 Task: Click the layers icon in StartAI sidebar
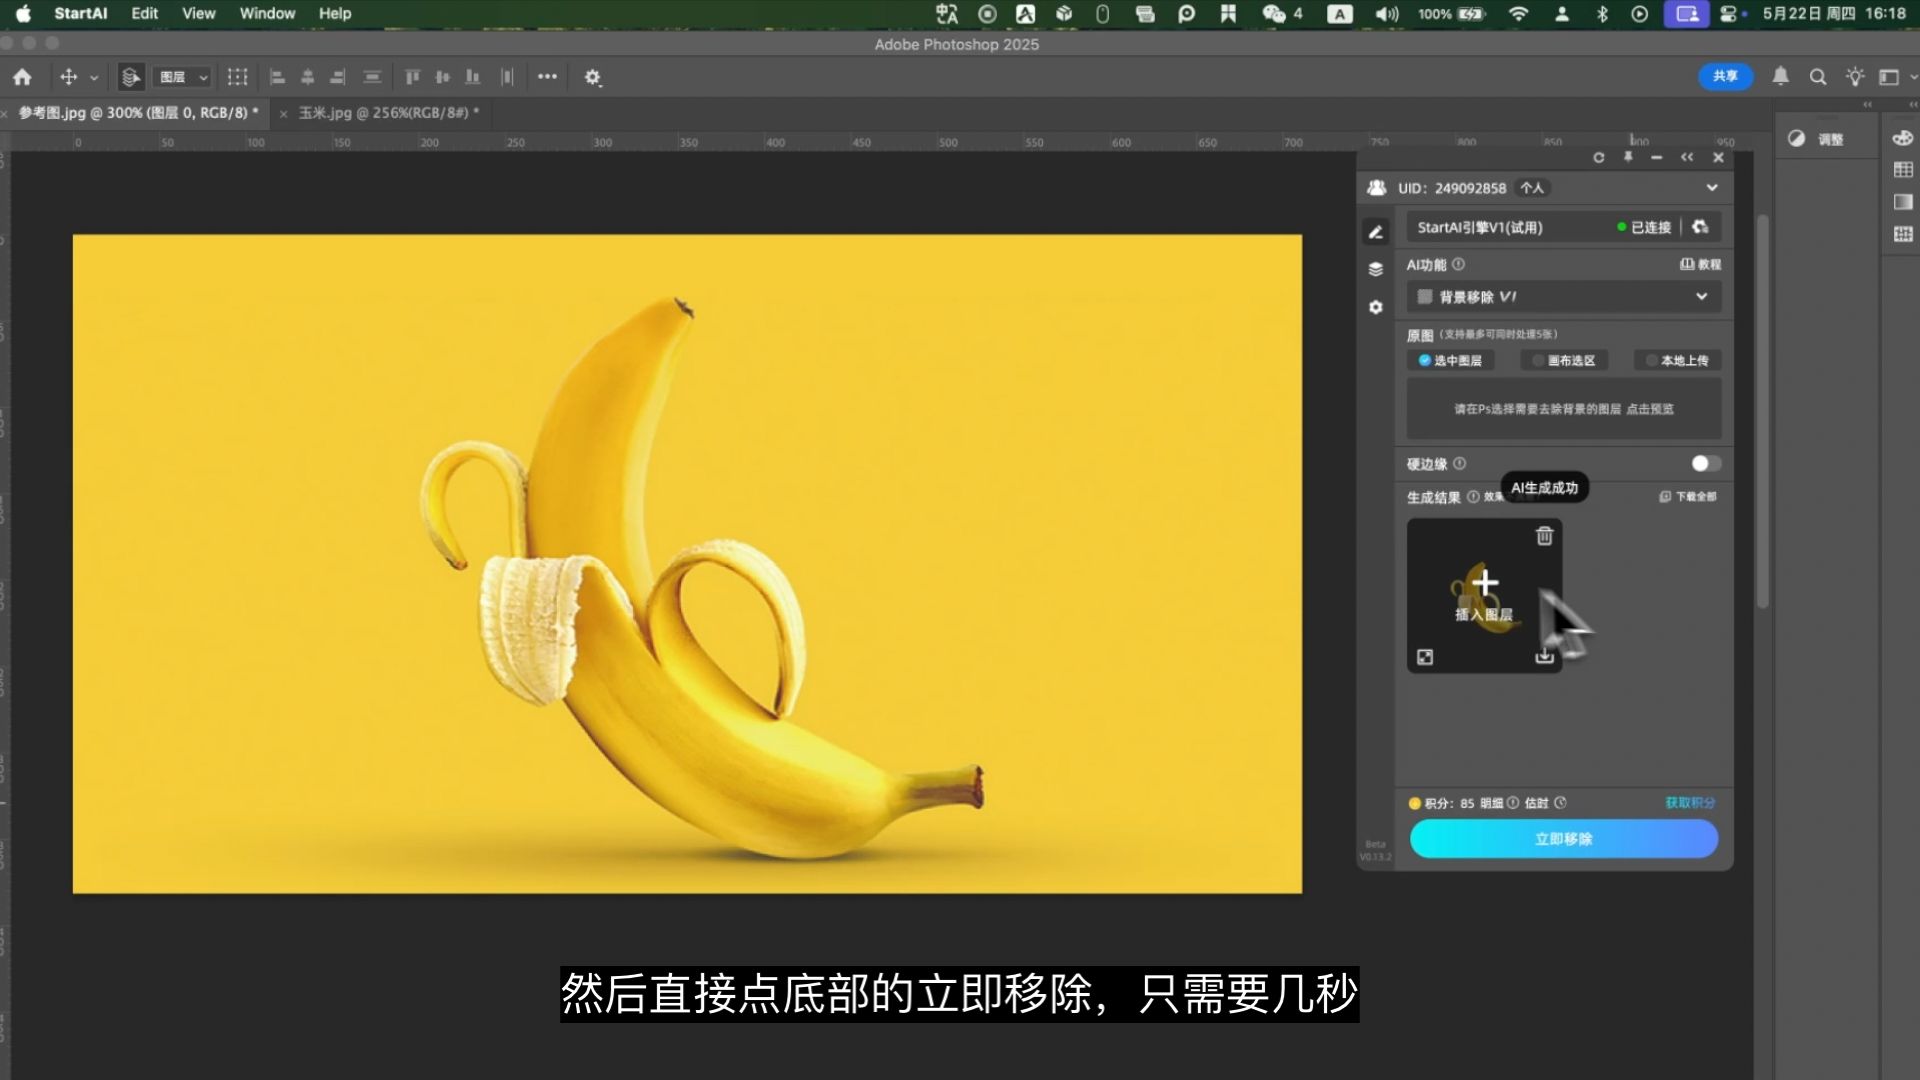[x=1376, y=270]
